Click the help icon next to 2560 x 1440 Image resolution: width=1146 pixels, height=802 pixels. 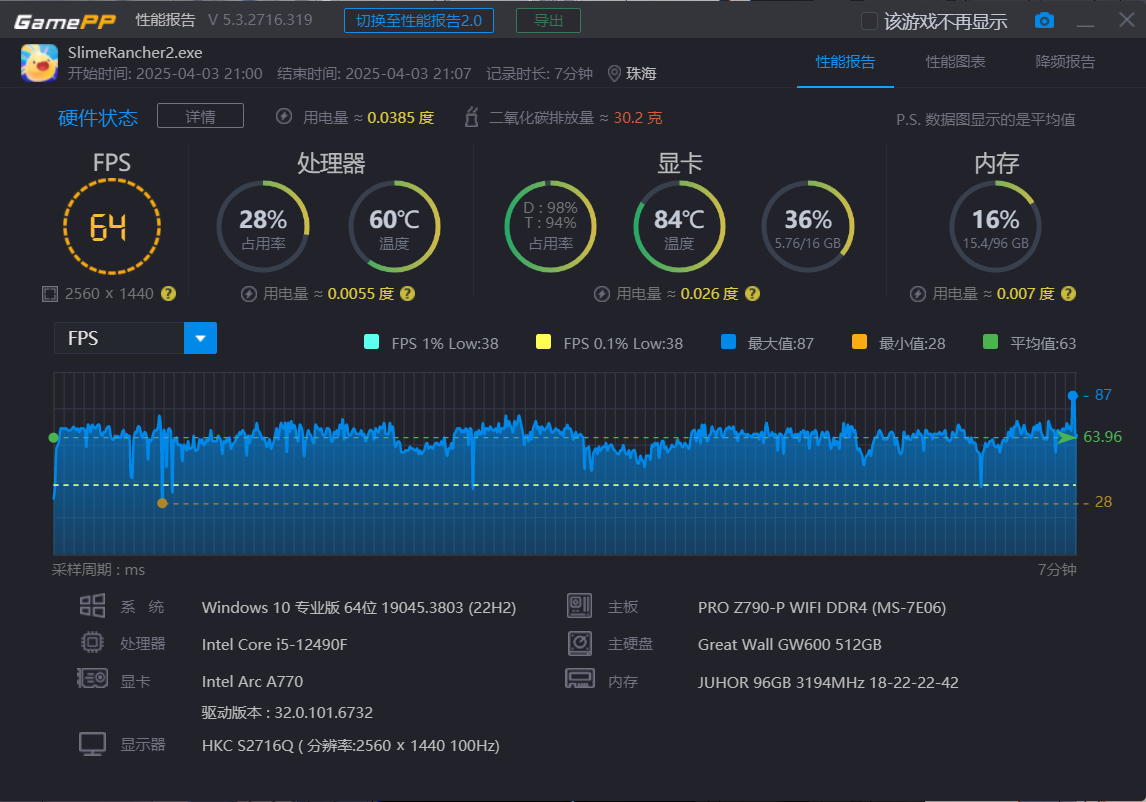[168, 294]
